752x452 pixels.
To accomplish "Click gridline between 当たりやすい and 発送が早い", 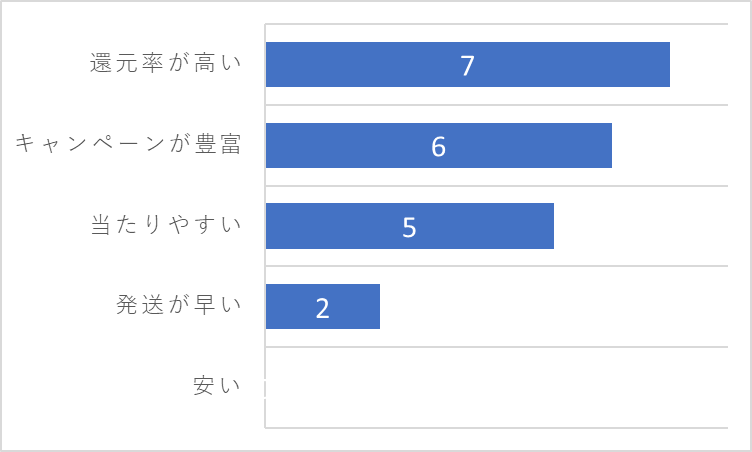I will pyautogui.click(x=496, y=266).
